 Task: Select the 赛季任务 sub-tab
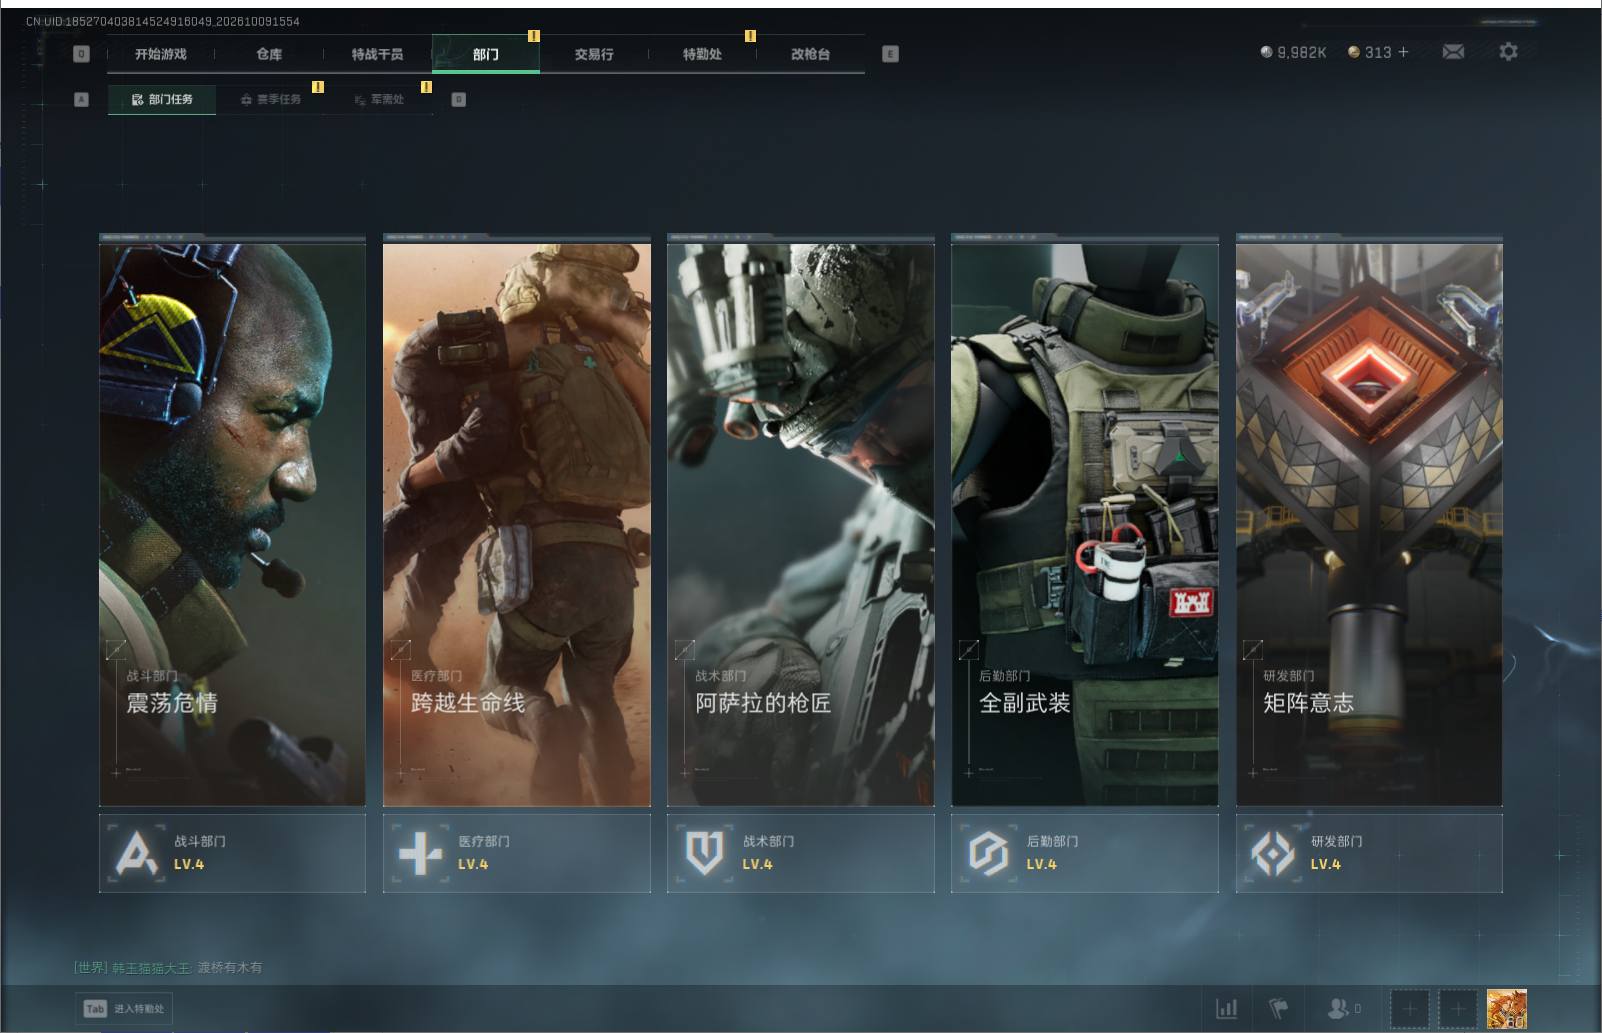[270, 99]
